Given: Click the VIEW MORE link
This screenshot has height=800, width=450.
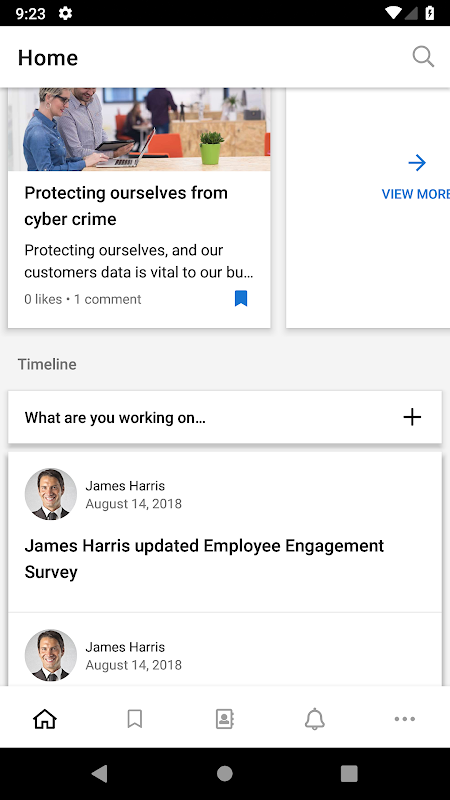Looking at the screenshot, I should point(415,194).
